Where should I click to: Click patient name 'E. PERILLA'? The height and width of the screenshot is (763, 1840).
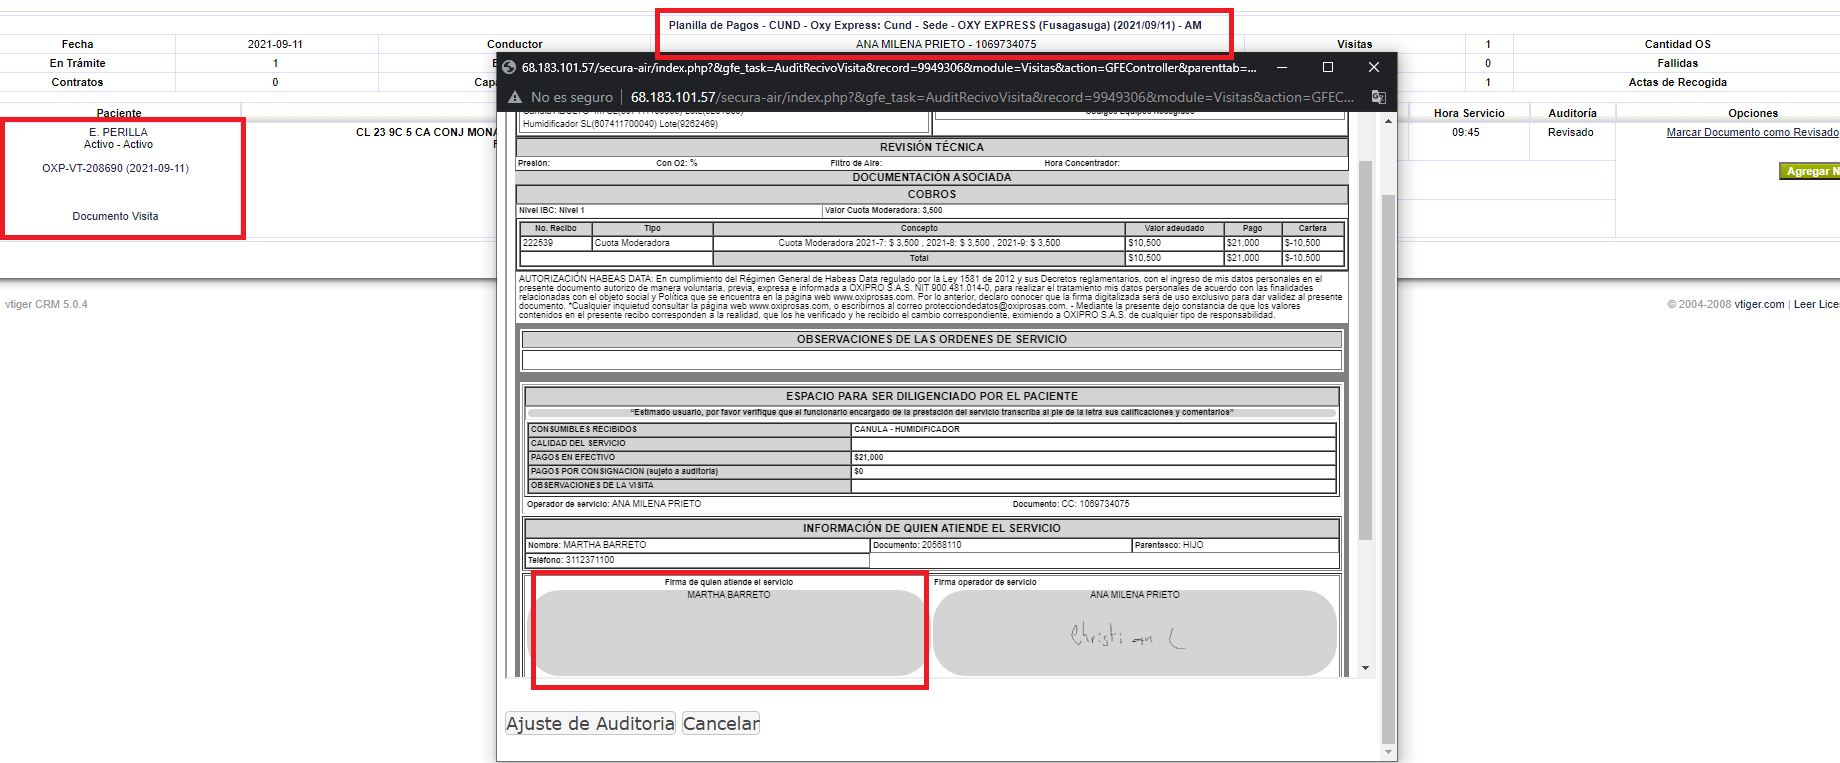point(118,132)
